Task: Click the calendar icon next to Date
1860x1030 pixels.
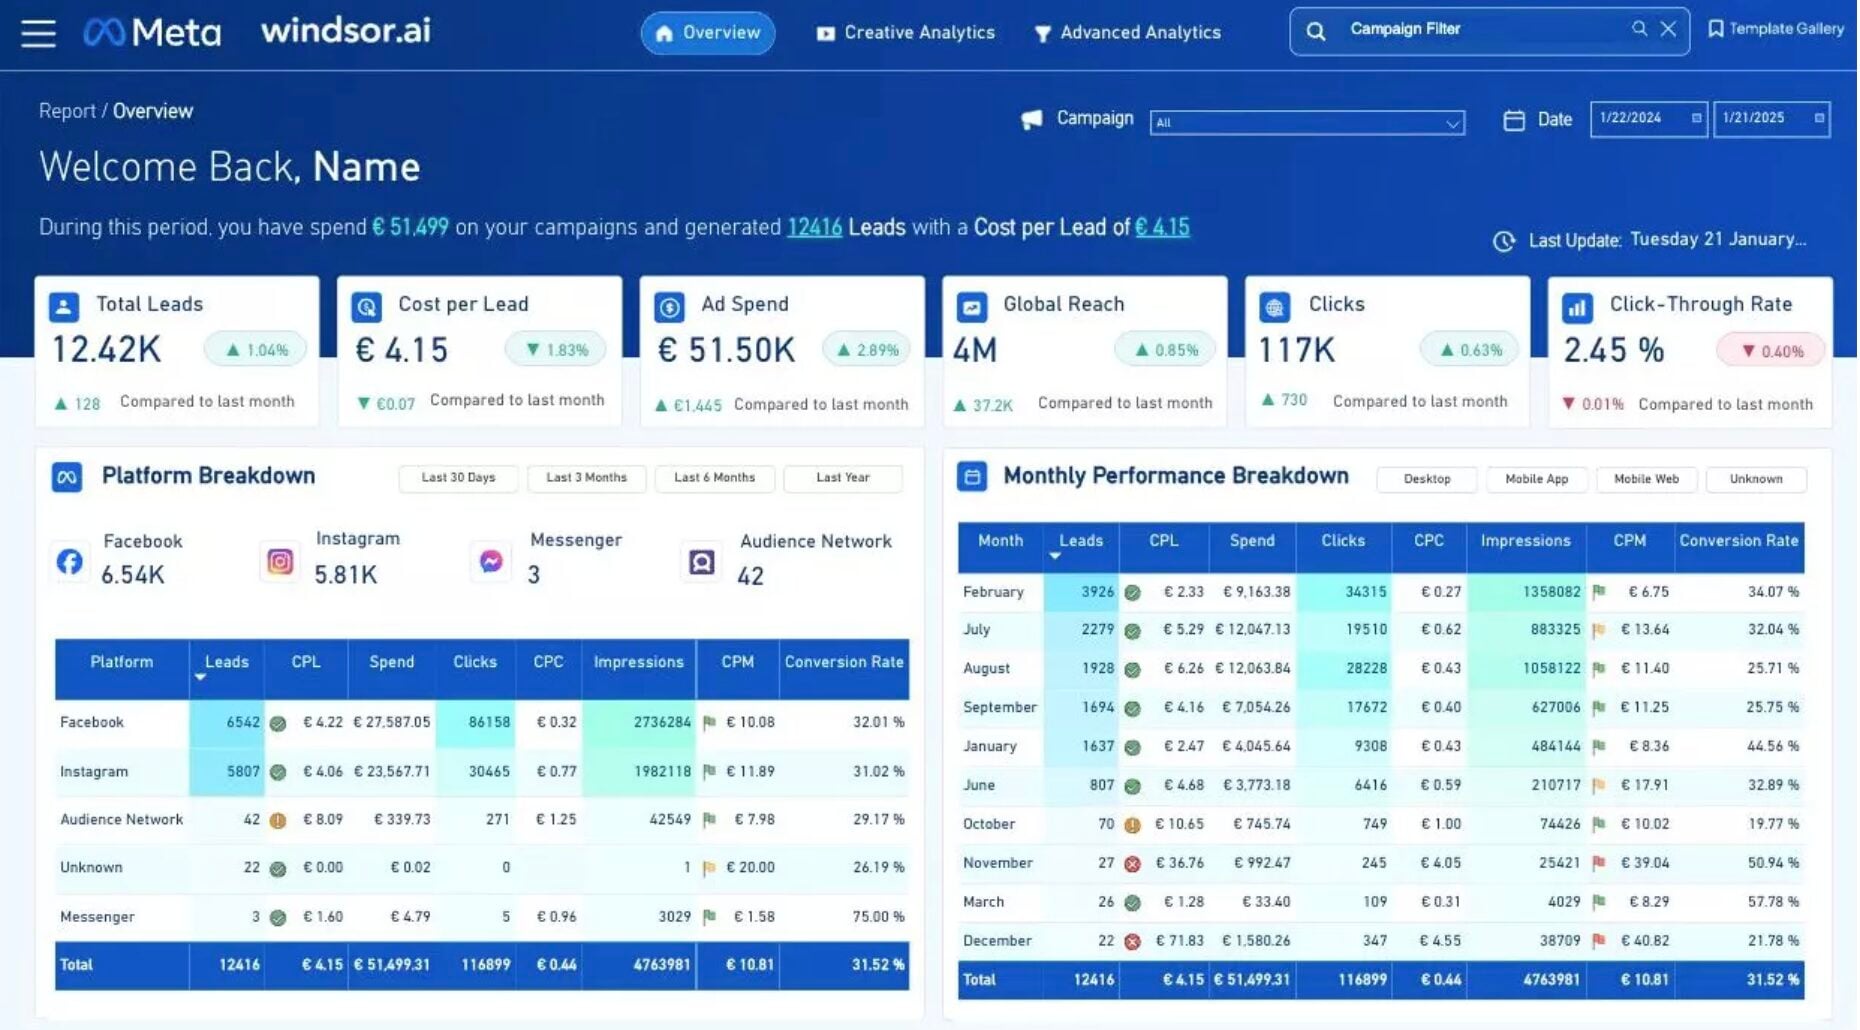Action: pyautogui.click(x=1513, y=119)
